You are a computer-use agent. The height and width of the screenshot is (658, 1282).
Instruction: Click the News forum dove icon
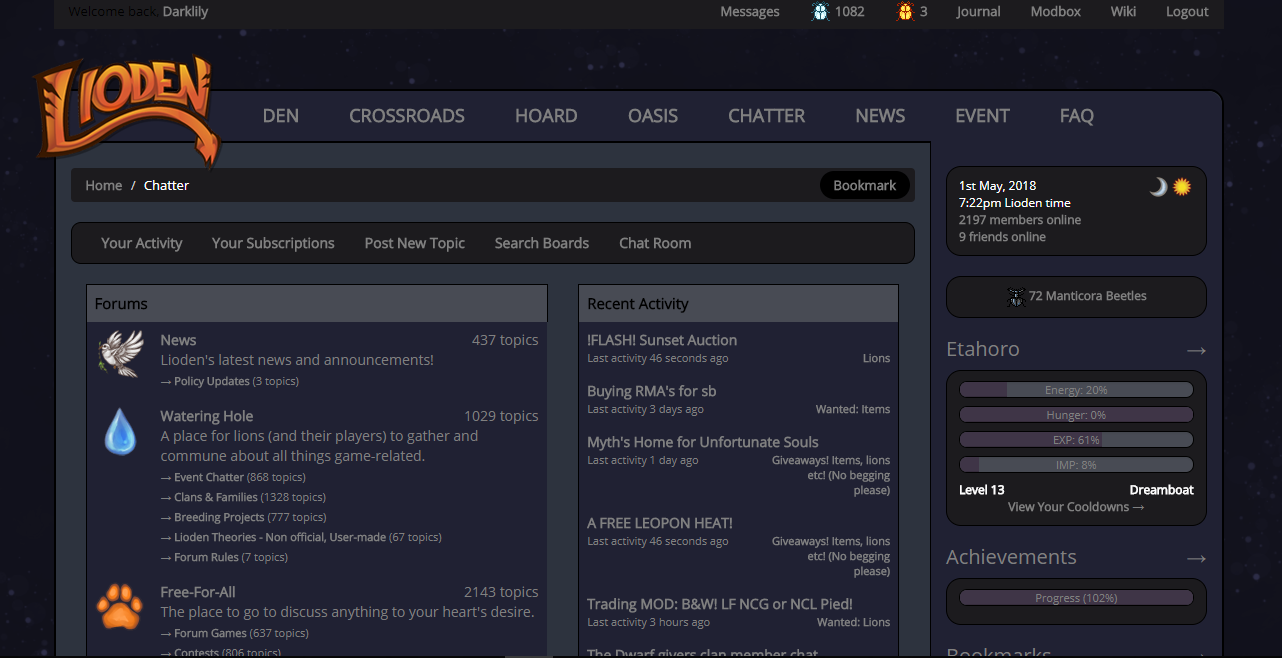121,354
